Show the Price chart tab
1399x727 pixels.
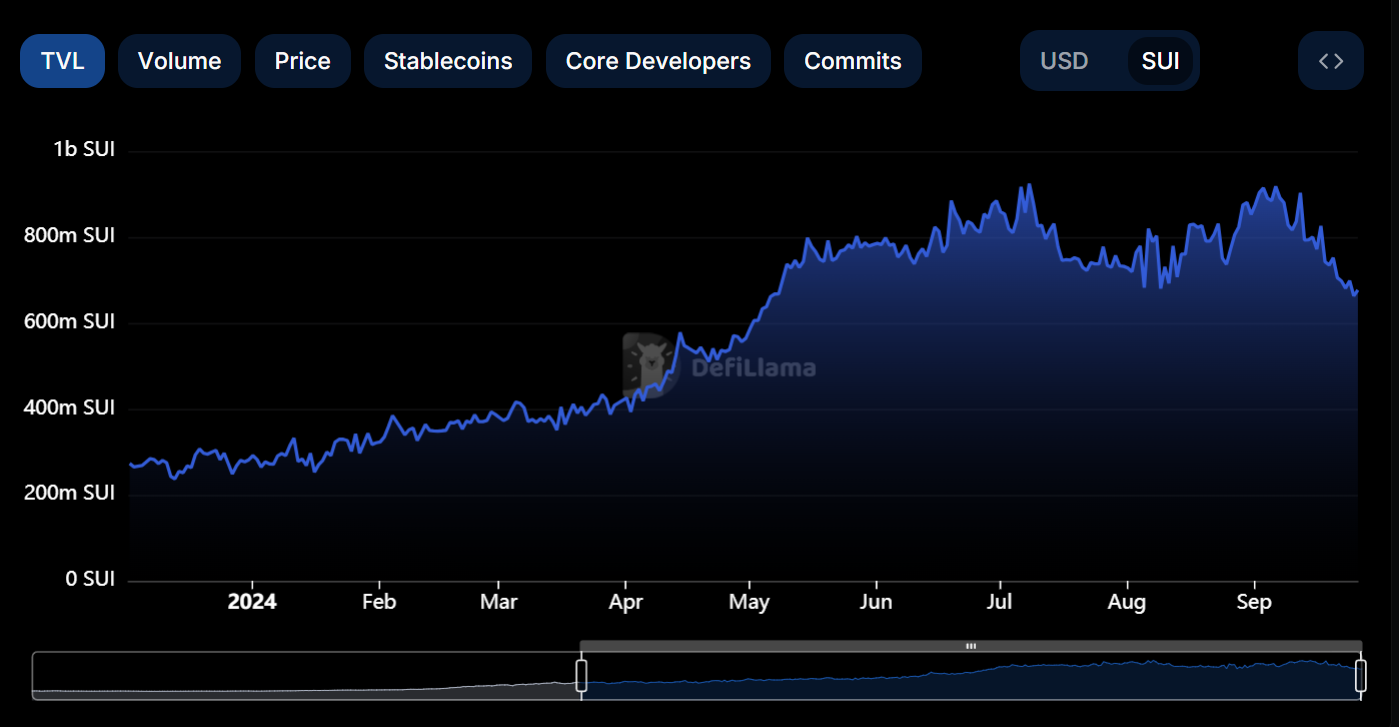click(x=302, y=61)
